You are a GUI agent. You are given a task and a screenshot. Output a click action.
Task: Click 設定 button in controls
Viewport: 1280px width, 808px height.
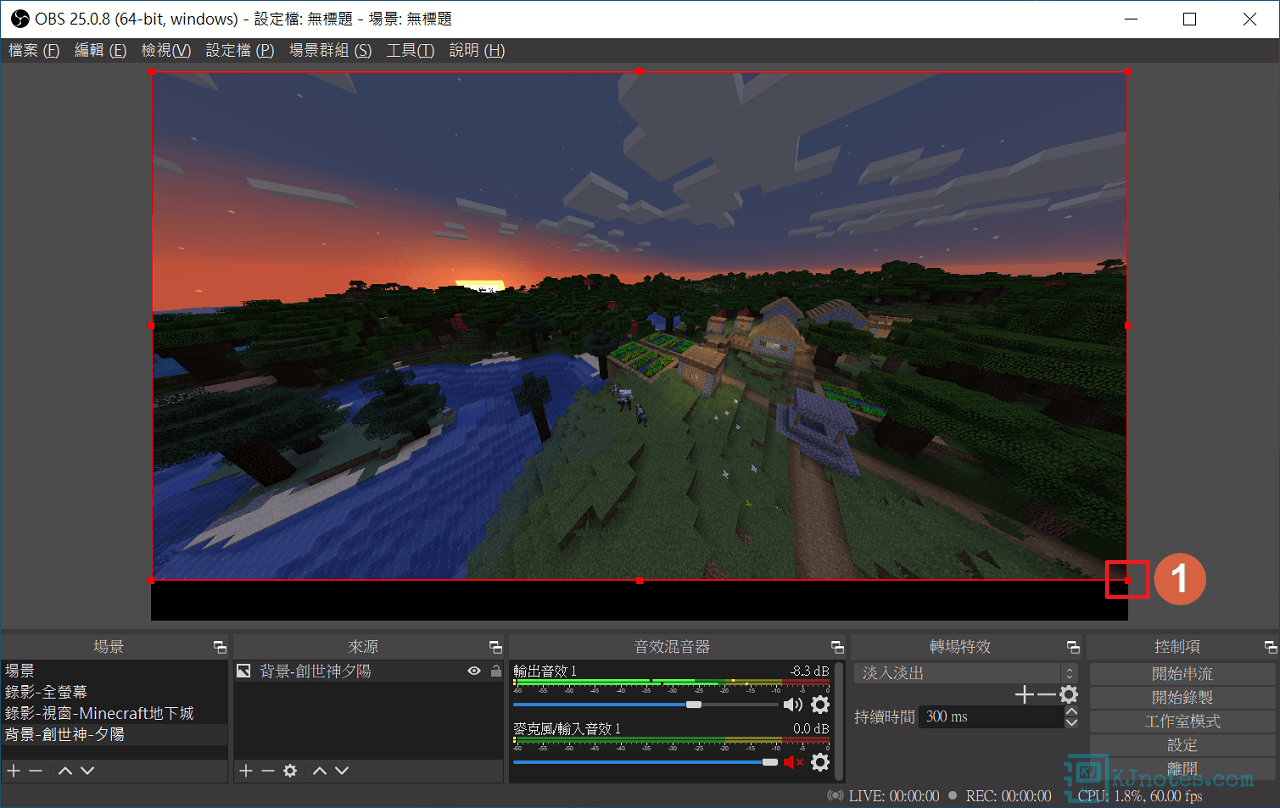click(1182, 746)
